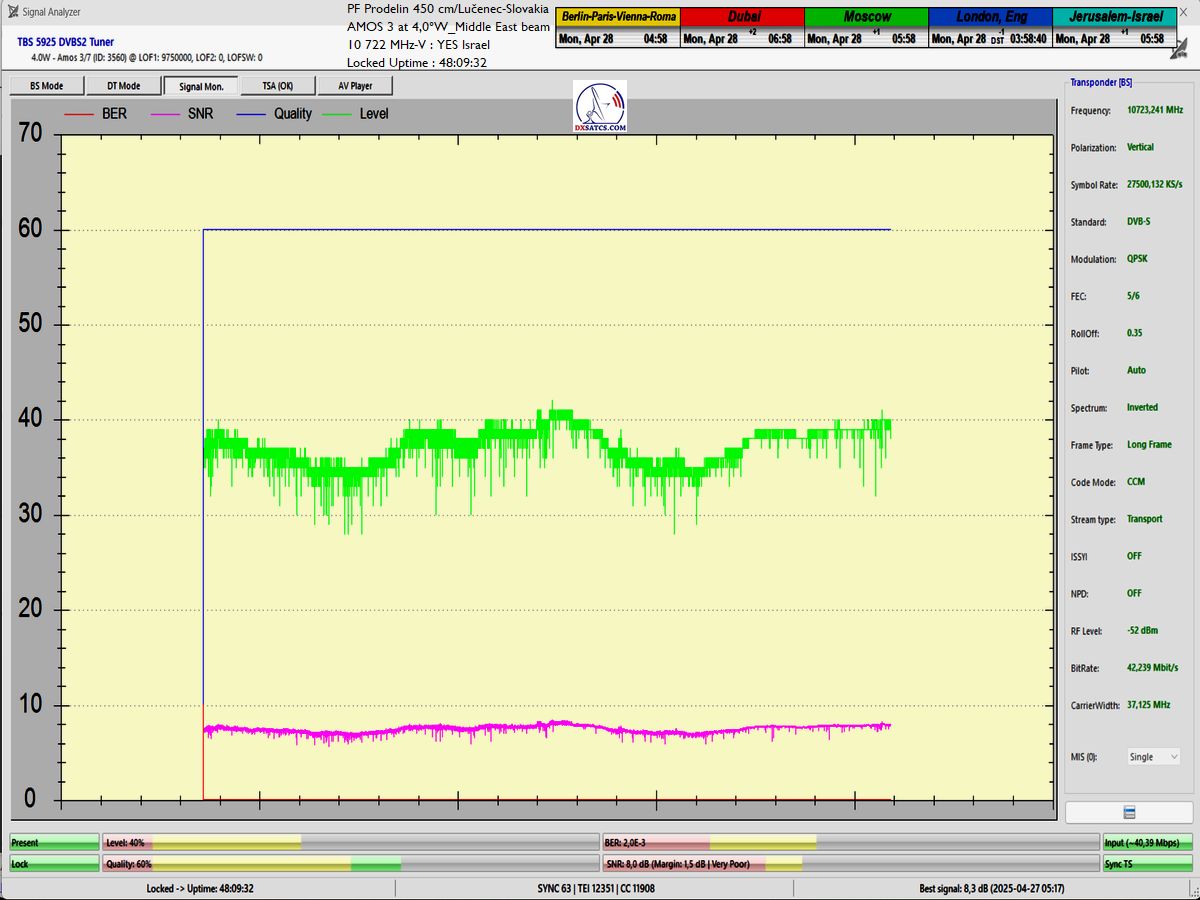Open the AV Player tab
Image resolution: width=1200 pixels, height=900 pixels.
(355, 86)
